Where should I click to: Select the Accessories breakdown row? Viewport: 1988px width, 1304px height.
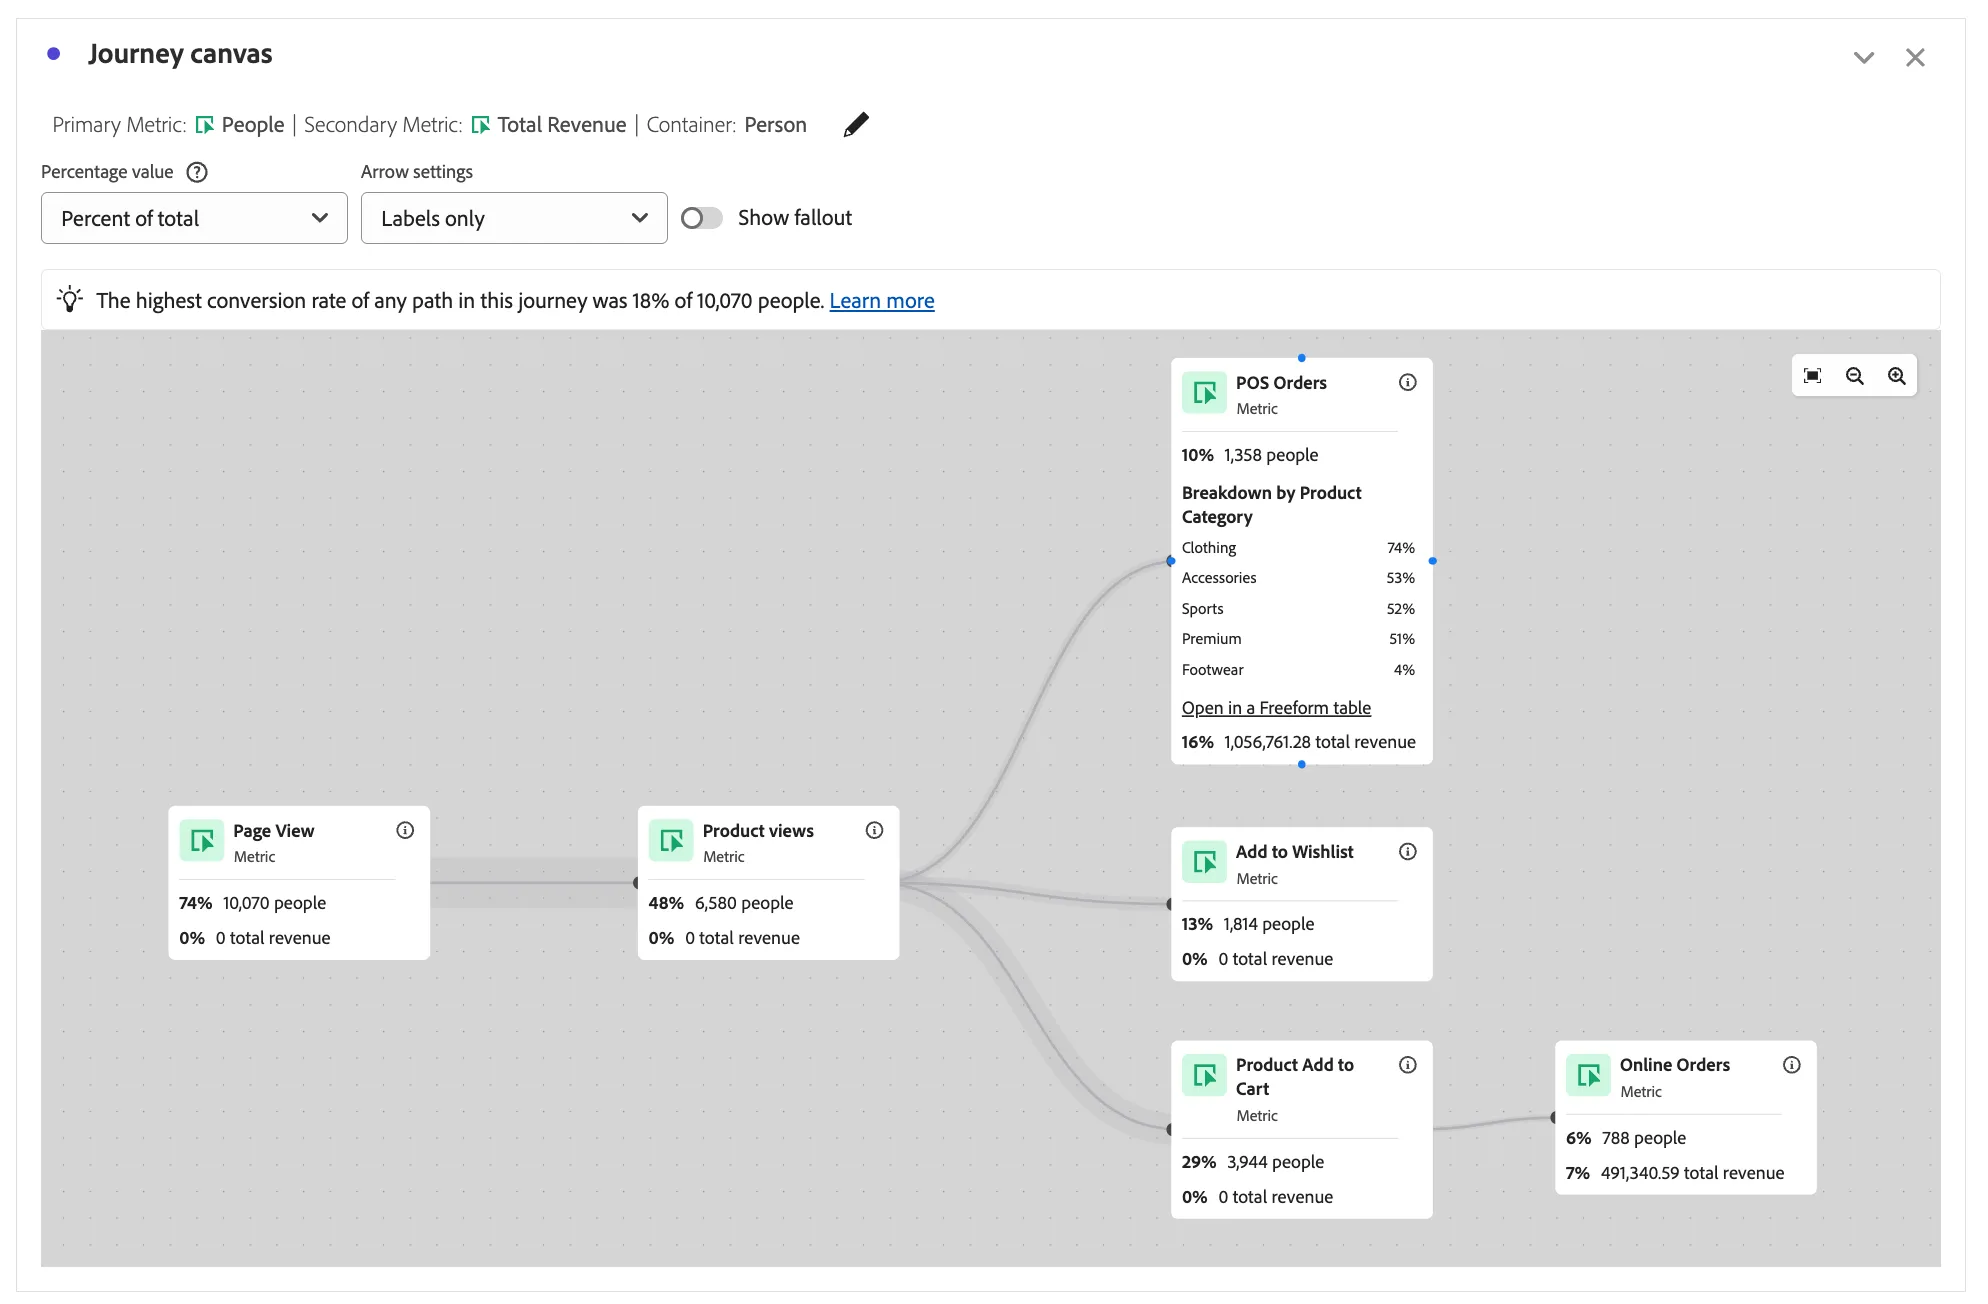[x=1298, y=578]
